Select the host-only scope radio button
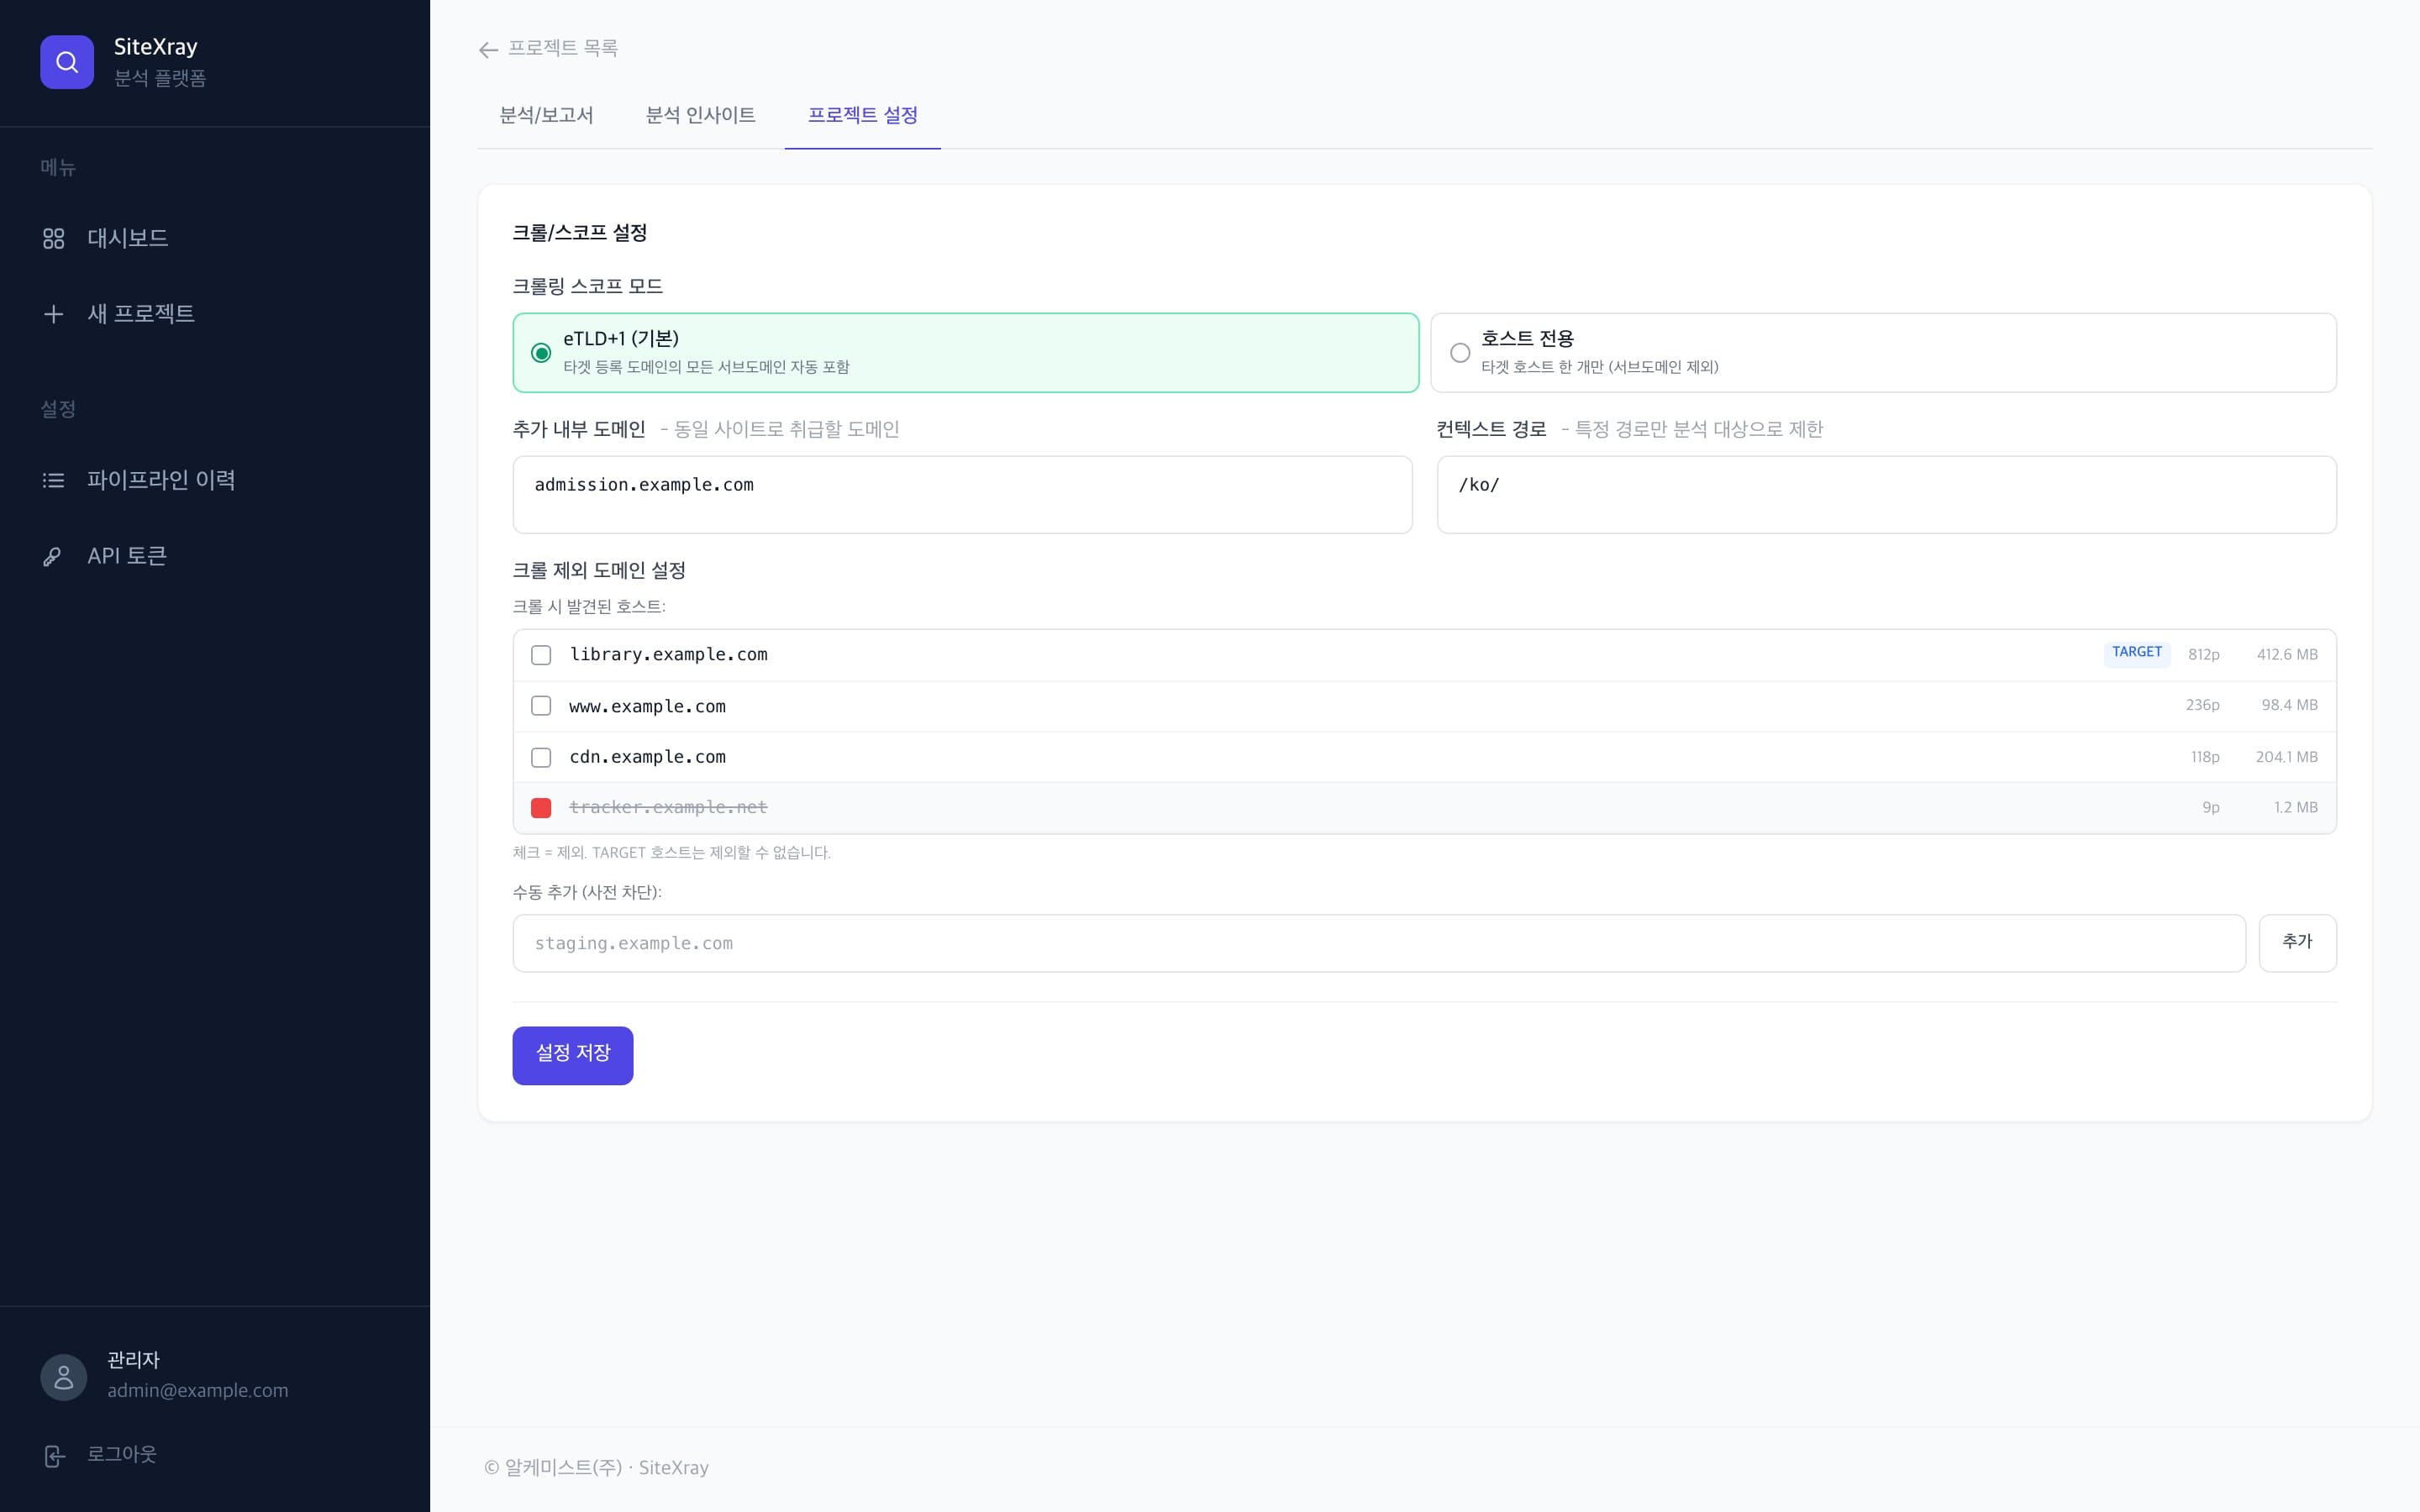Viewport: 2420px width, 1512px height. 1460,353
